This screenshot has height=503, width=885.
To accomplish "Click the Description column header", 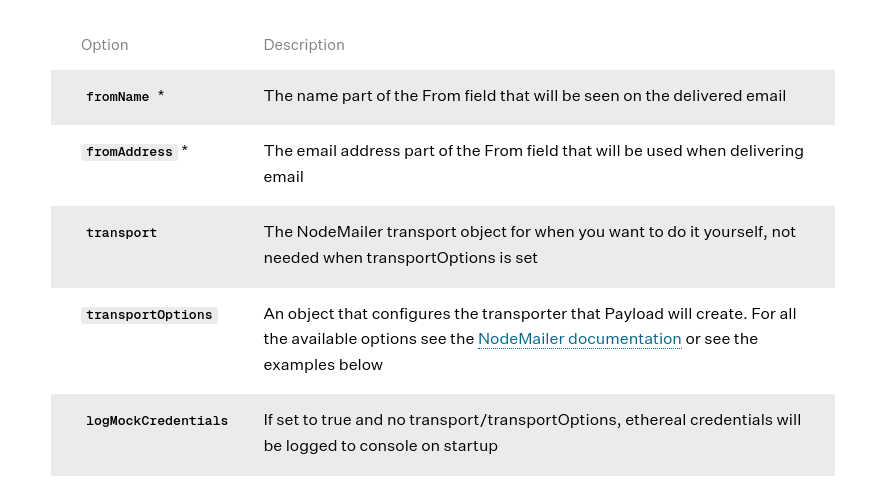I will [304, 45].
